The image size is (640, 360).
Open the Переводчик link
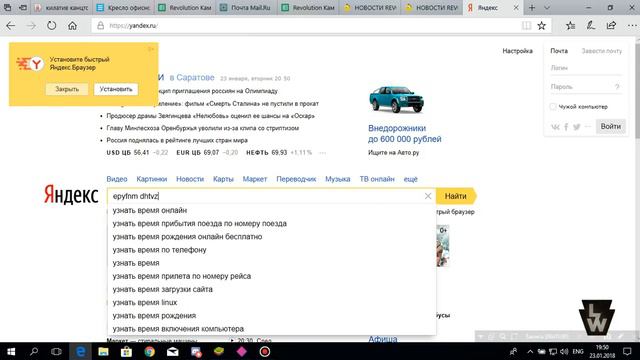(x=296, y=179)
